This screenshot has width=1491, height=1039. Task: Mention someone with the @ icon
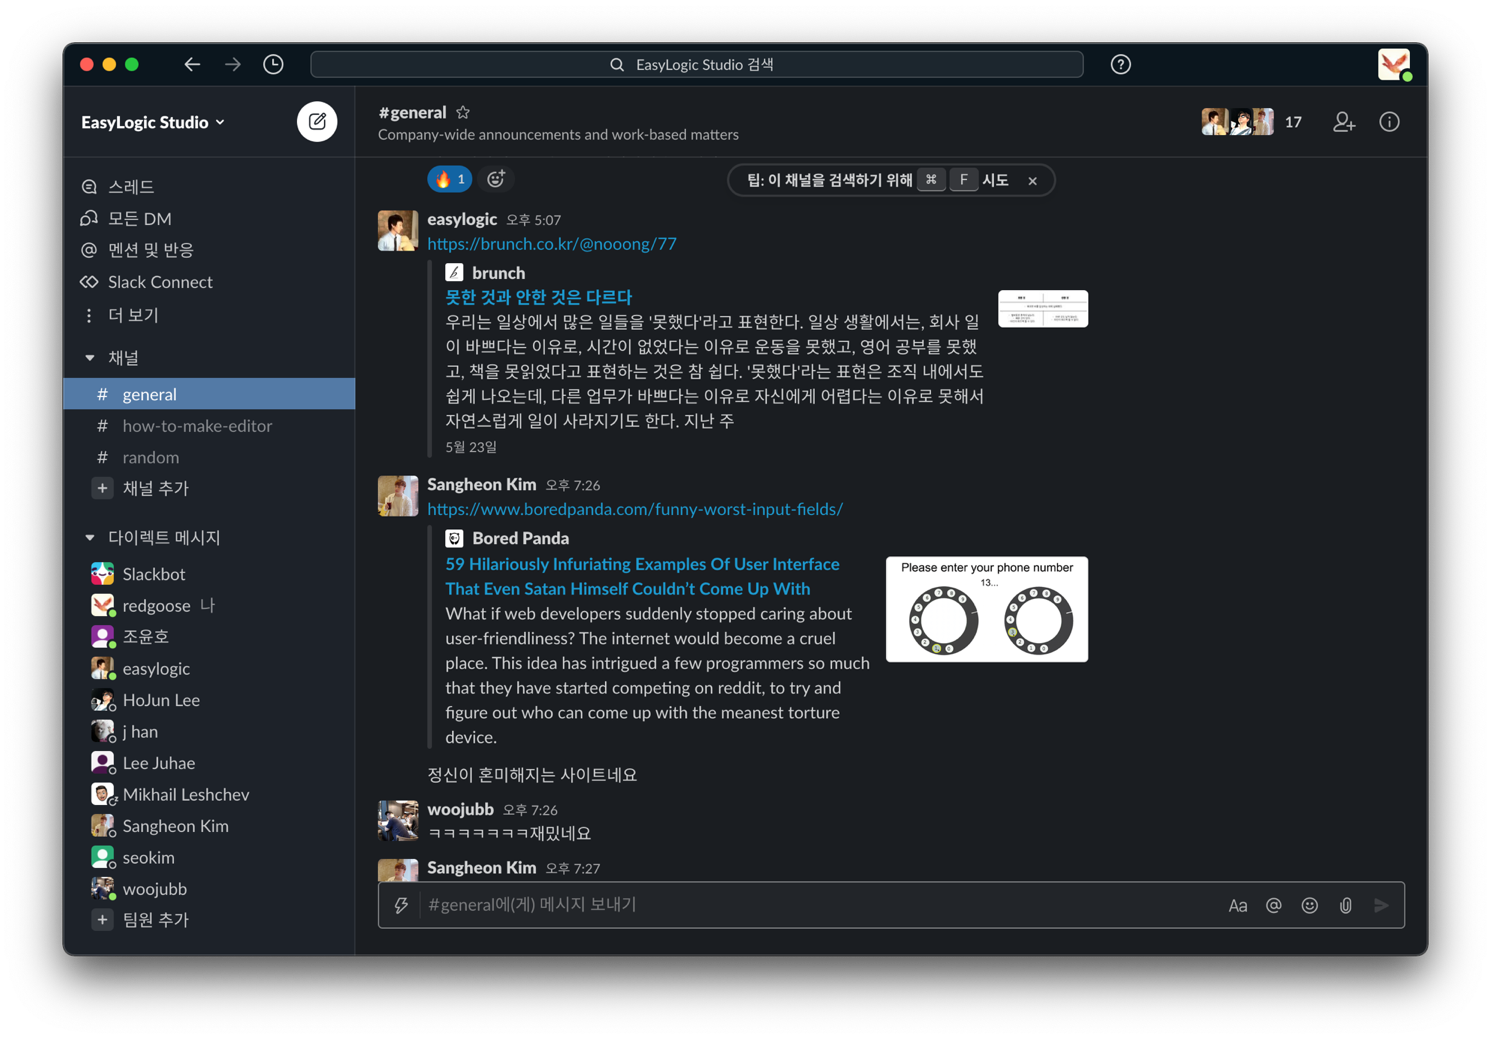tap(1273, 906)
